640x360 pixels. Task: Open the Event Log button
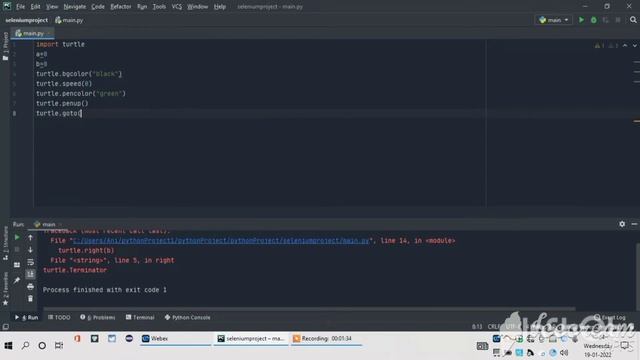pos(610,317)
